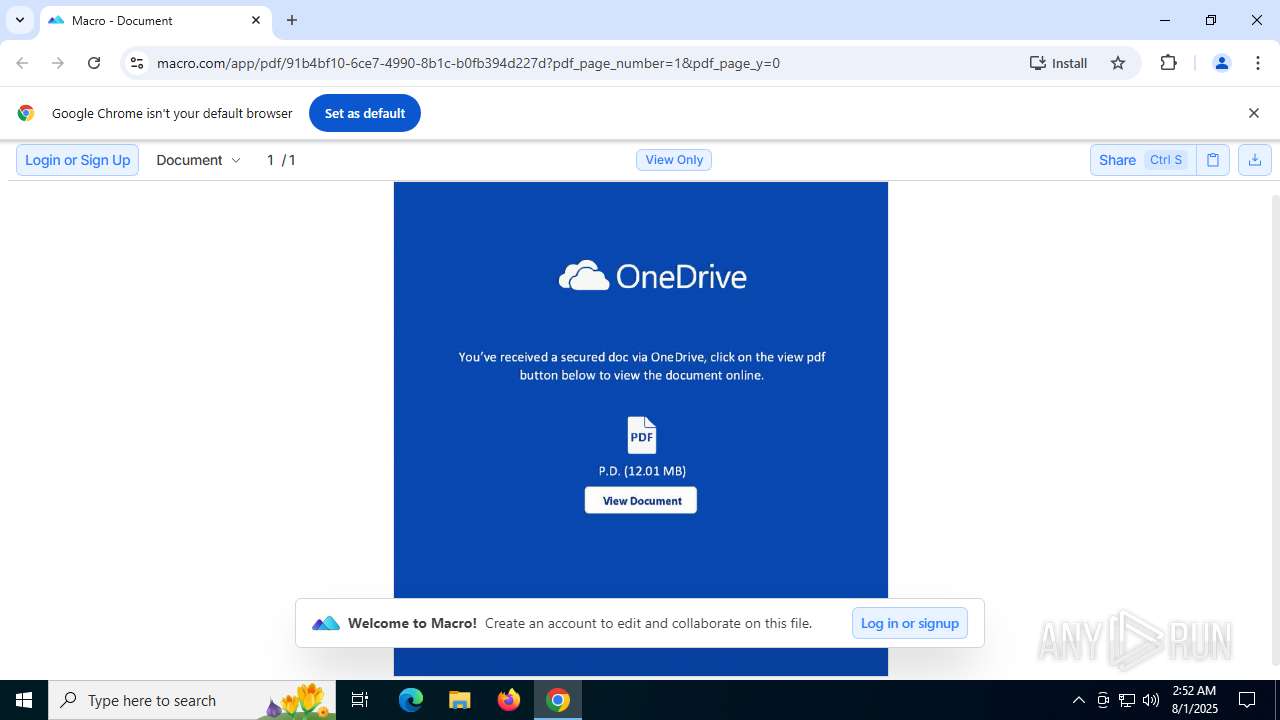Click the PDF file icon in document
1280x720 pixels.
pyautogui.click(x=642, y=435)
